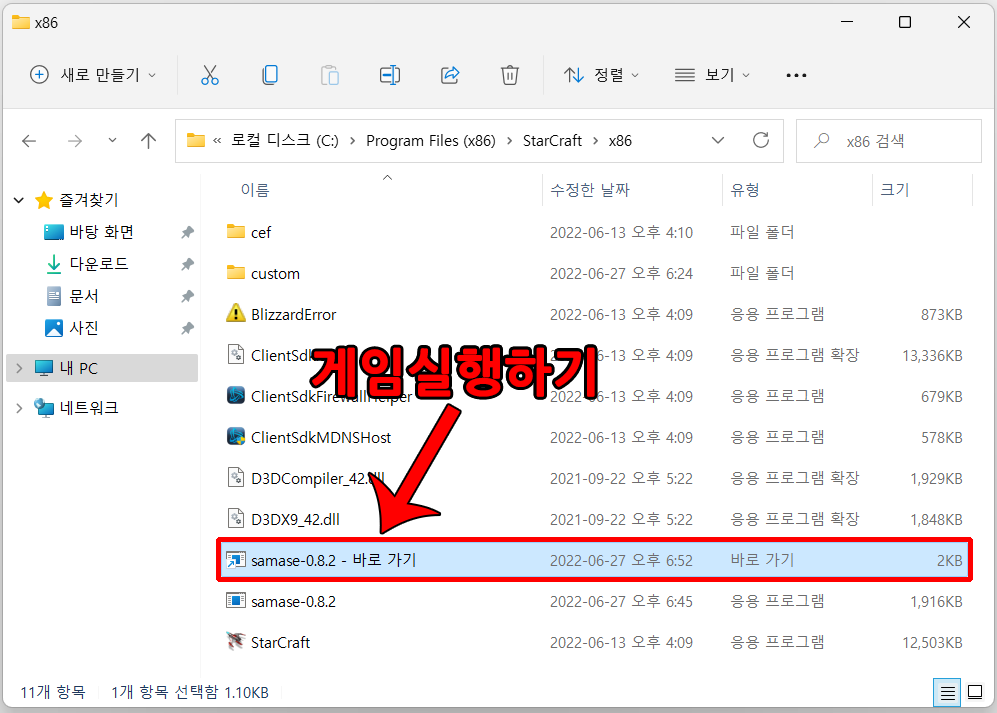The width and height of the screenshot is (997, 713).
Task: Open the 정렬 sort dropdown
Action: pos(601,75)
